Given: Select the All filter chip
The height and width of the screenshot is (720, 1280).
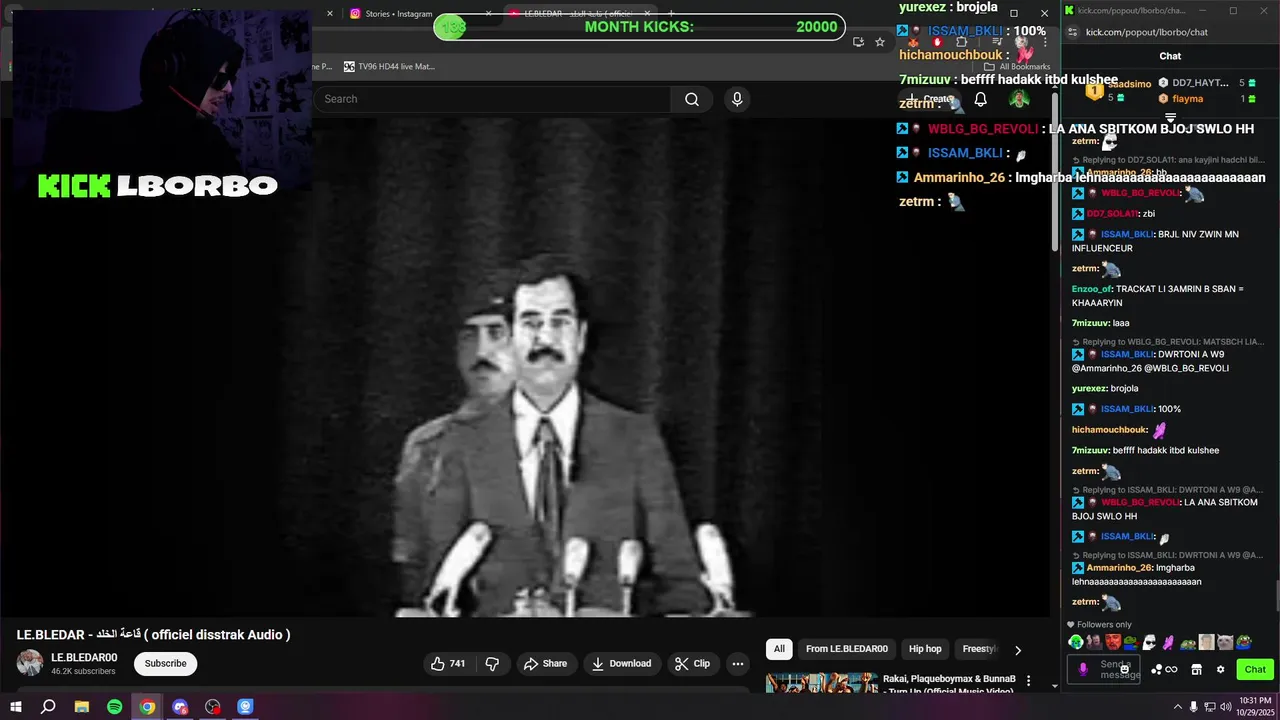Looking at the screenshot, I should click(779, 649).
